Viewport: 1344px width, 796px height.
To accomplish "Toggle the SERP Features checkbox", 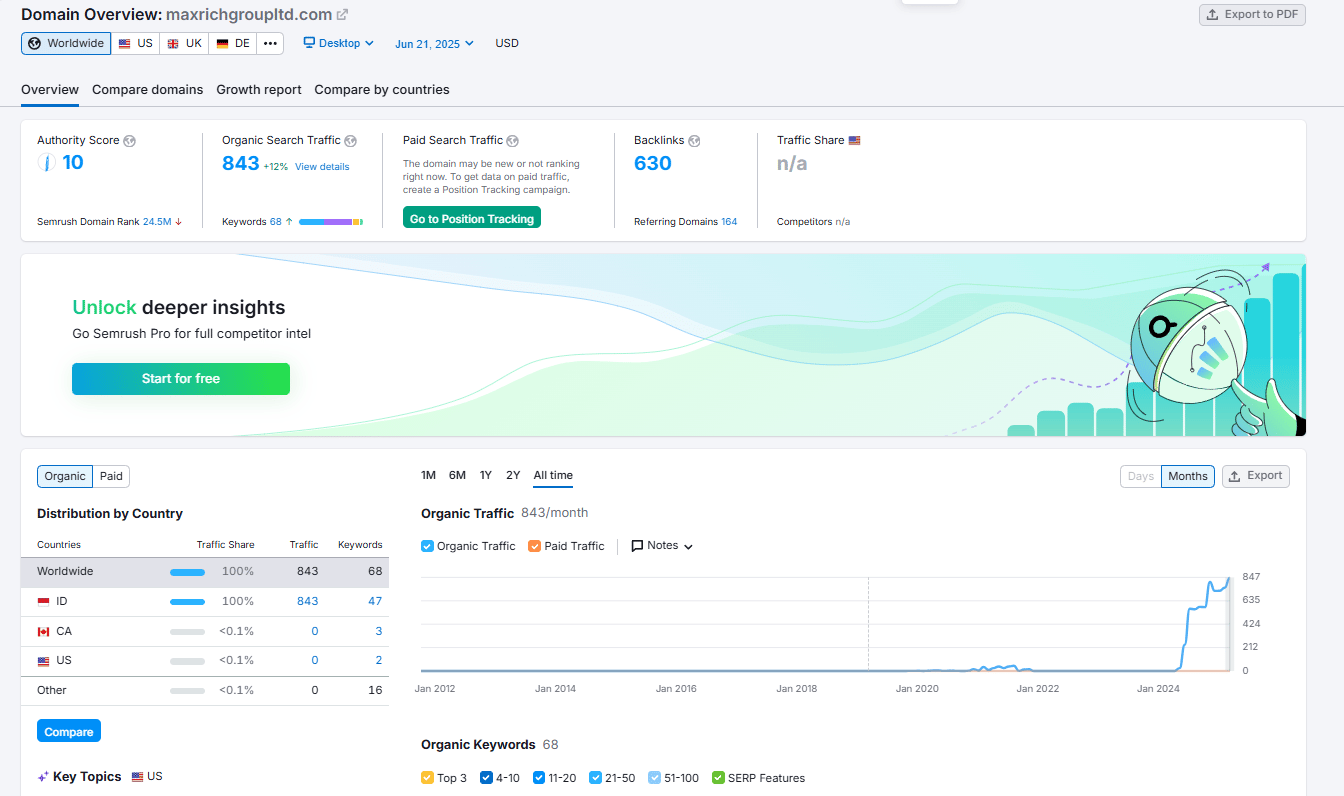I will point(718,778).
